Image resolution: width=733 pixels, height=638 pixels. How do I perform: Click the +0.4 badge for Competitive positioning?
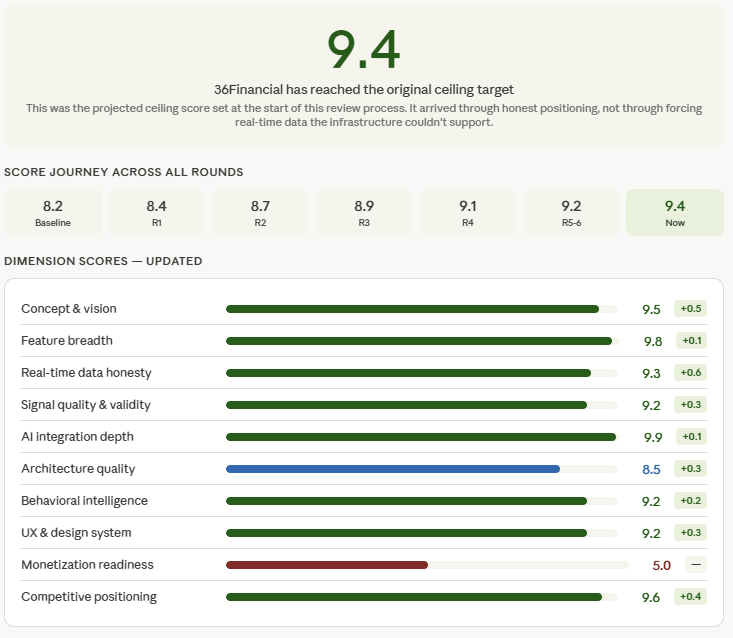[690, 596]
